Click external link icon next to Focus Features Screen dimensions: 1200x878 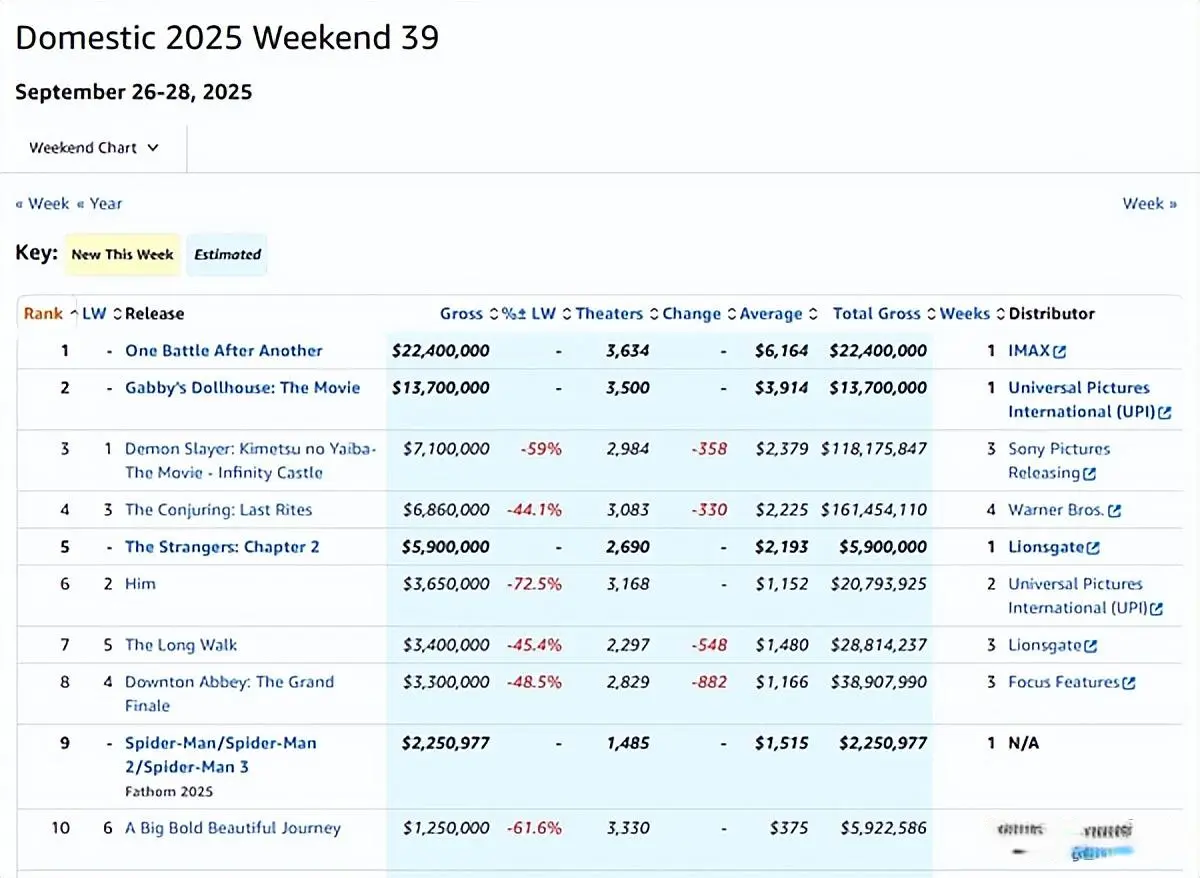click(1129, 683)
